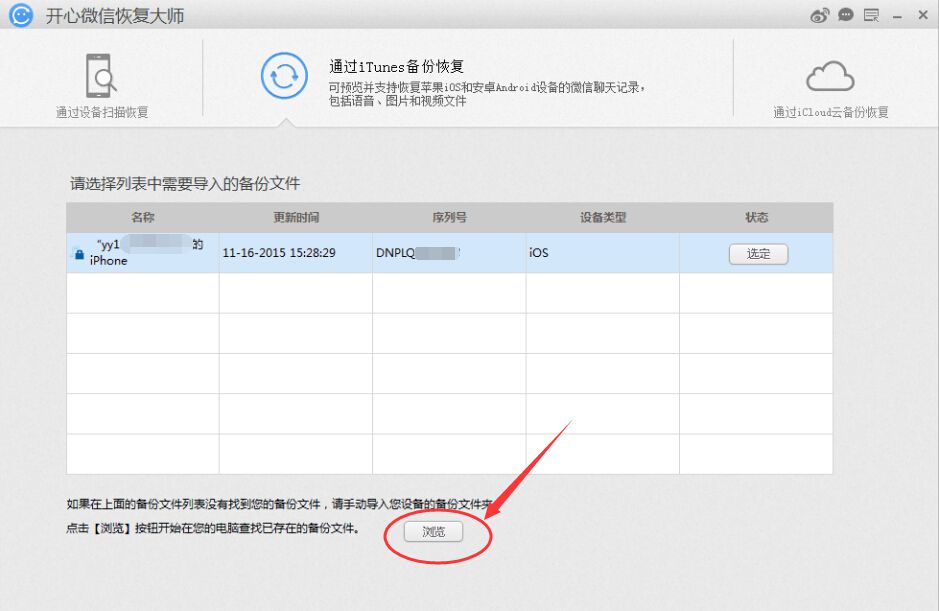This screenshot has height=611, width=939.
Task: Sort by the 更新时间 column header
Action: click(x=296, y=217)
